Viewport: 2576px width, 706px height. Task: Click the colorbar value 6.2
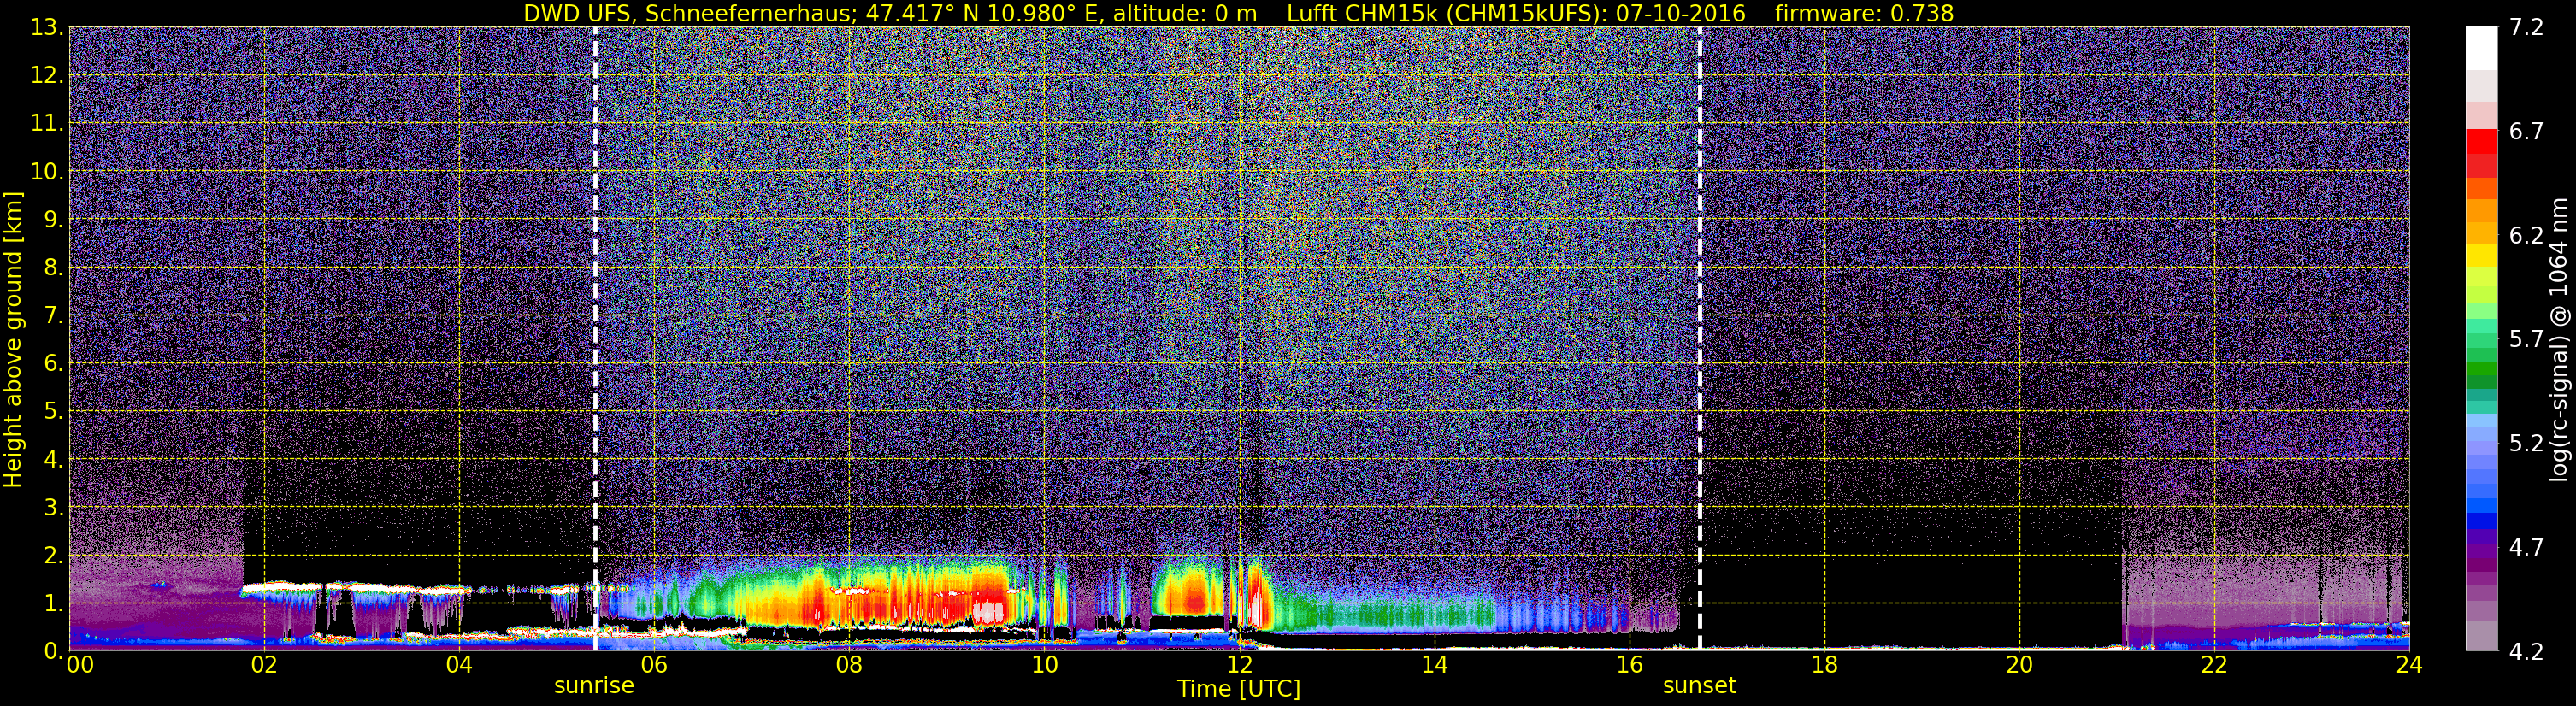click(2527, 235)
